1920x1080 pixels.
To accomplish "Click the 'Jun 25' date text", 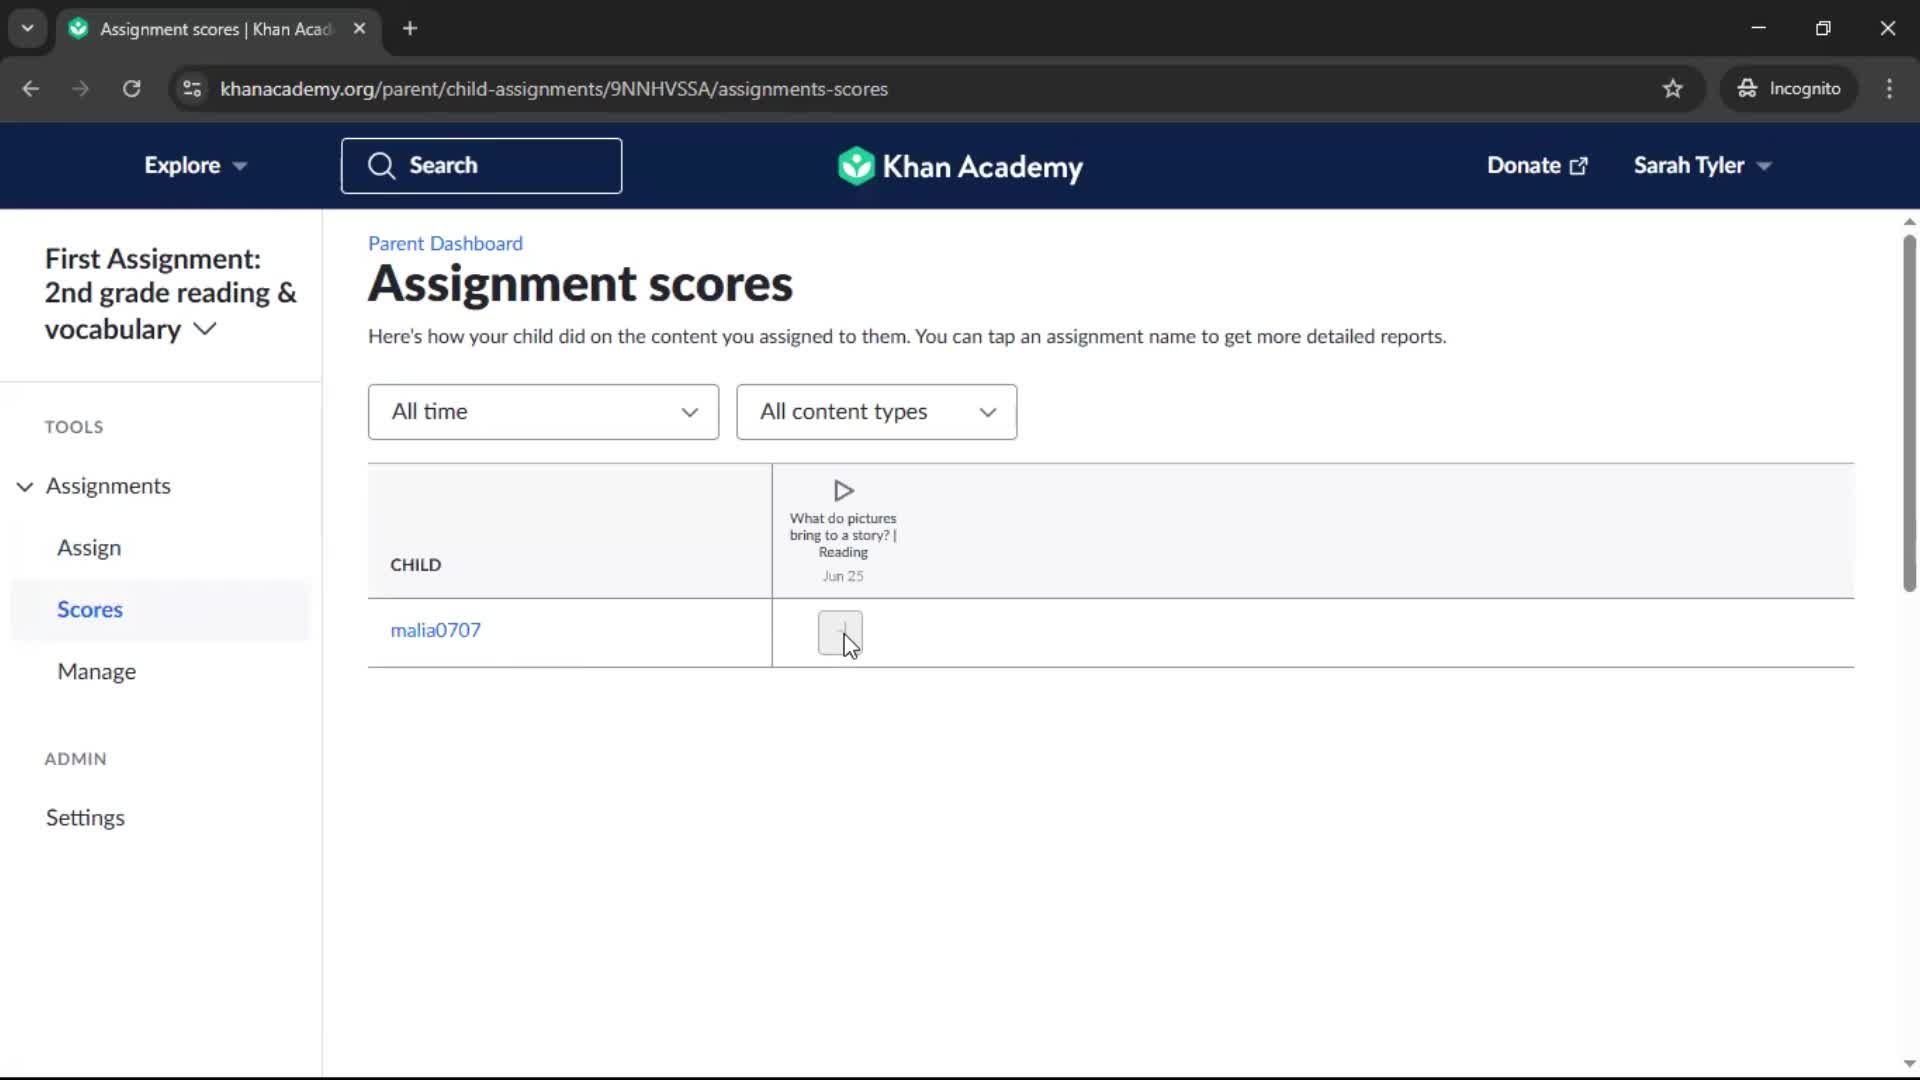I will click(842, 577).
